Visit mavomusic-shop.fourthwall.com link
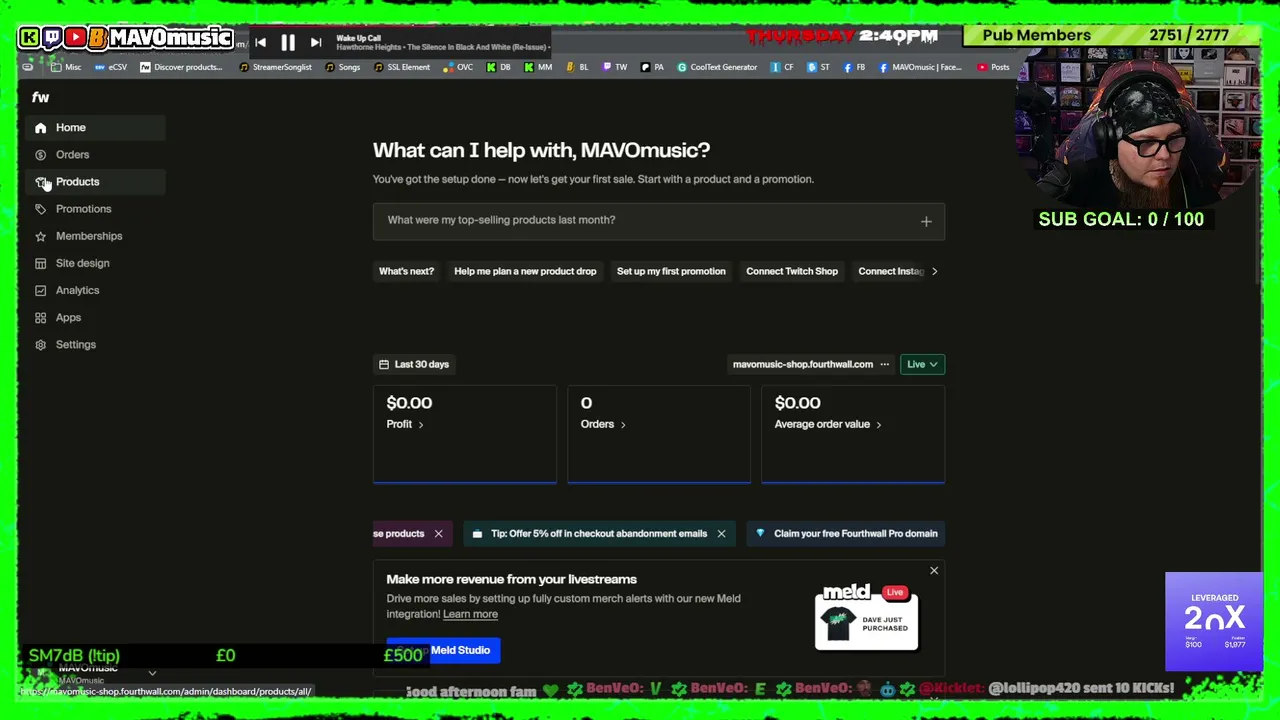The image size is (1280, 720). [803, 364]
